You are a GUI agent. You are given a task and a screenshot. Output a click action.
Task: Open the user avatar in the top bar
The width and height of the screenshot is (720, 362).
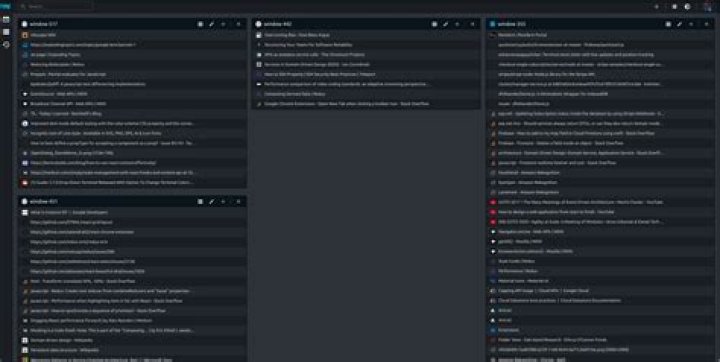[x=708, y=6]
